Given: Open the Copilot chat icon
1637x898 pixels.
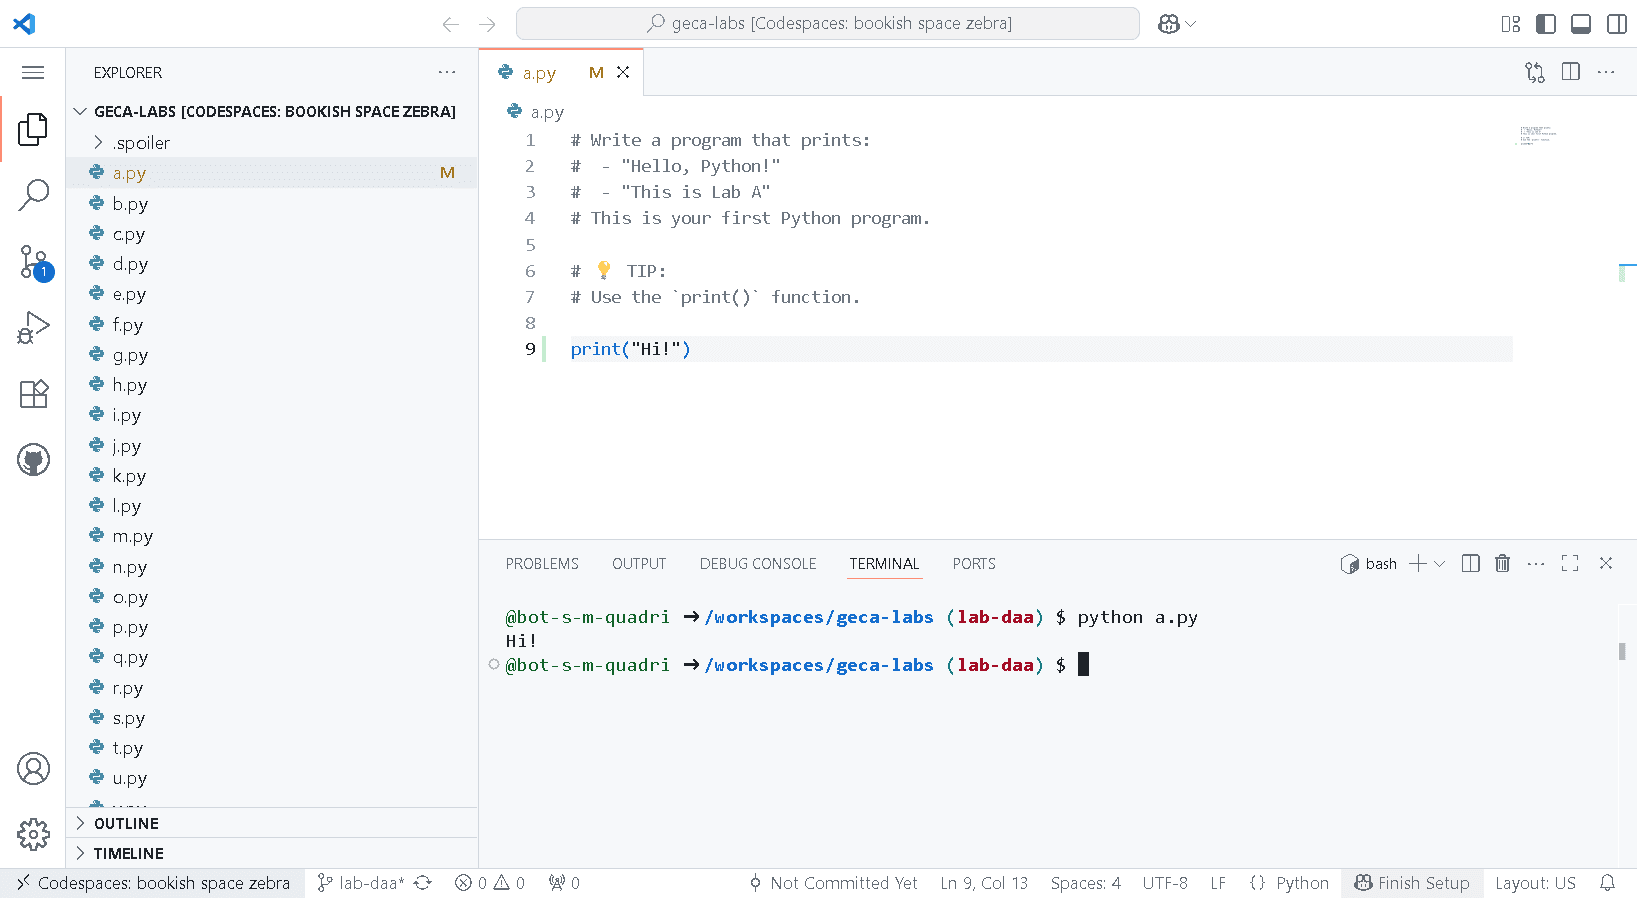Looking at the screenshot, I should point(1168,24).
